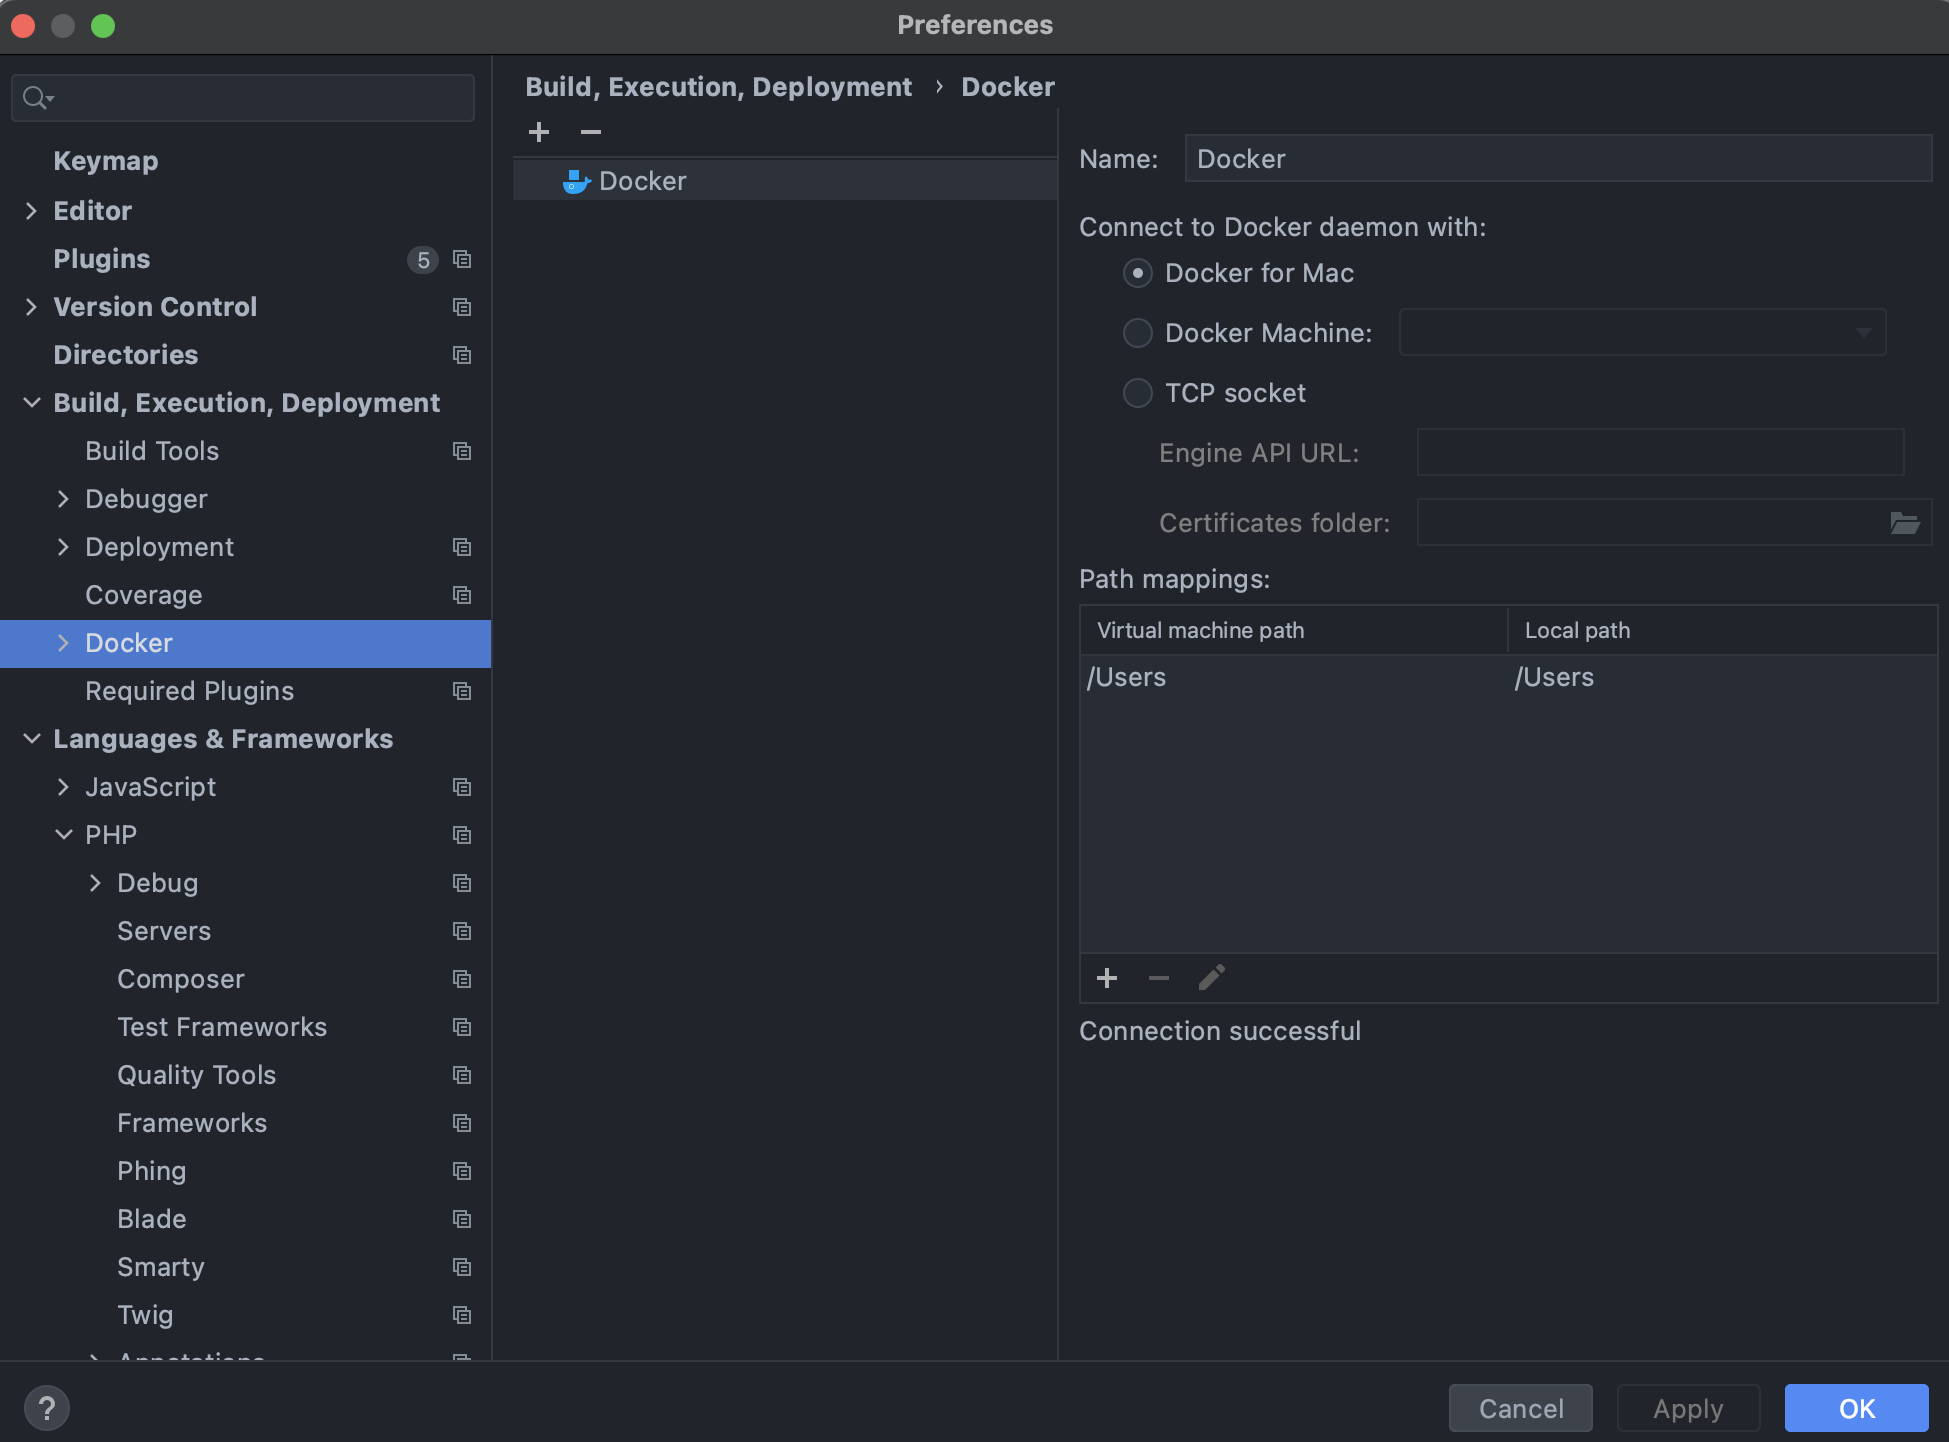Click the path mapping remove icon
Viewport: 1949px width, 1442px height.
pos(1158,977)
